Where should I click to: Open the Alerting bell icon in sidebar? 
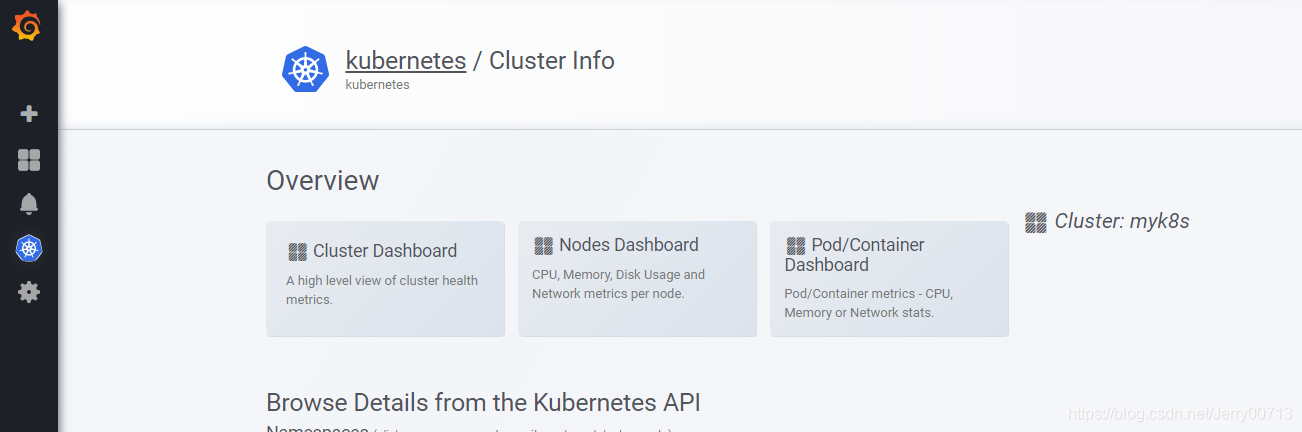[x=29, y=204]
